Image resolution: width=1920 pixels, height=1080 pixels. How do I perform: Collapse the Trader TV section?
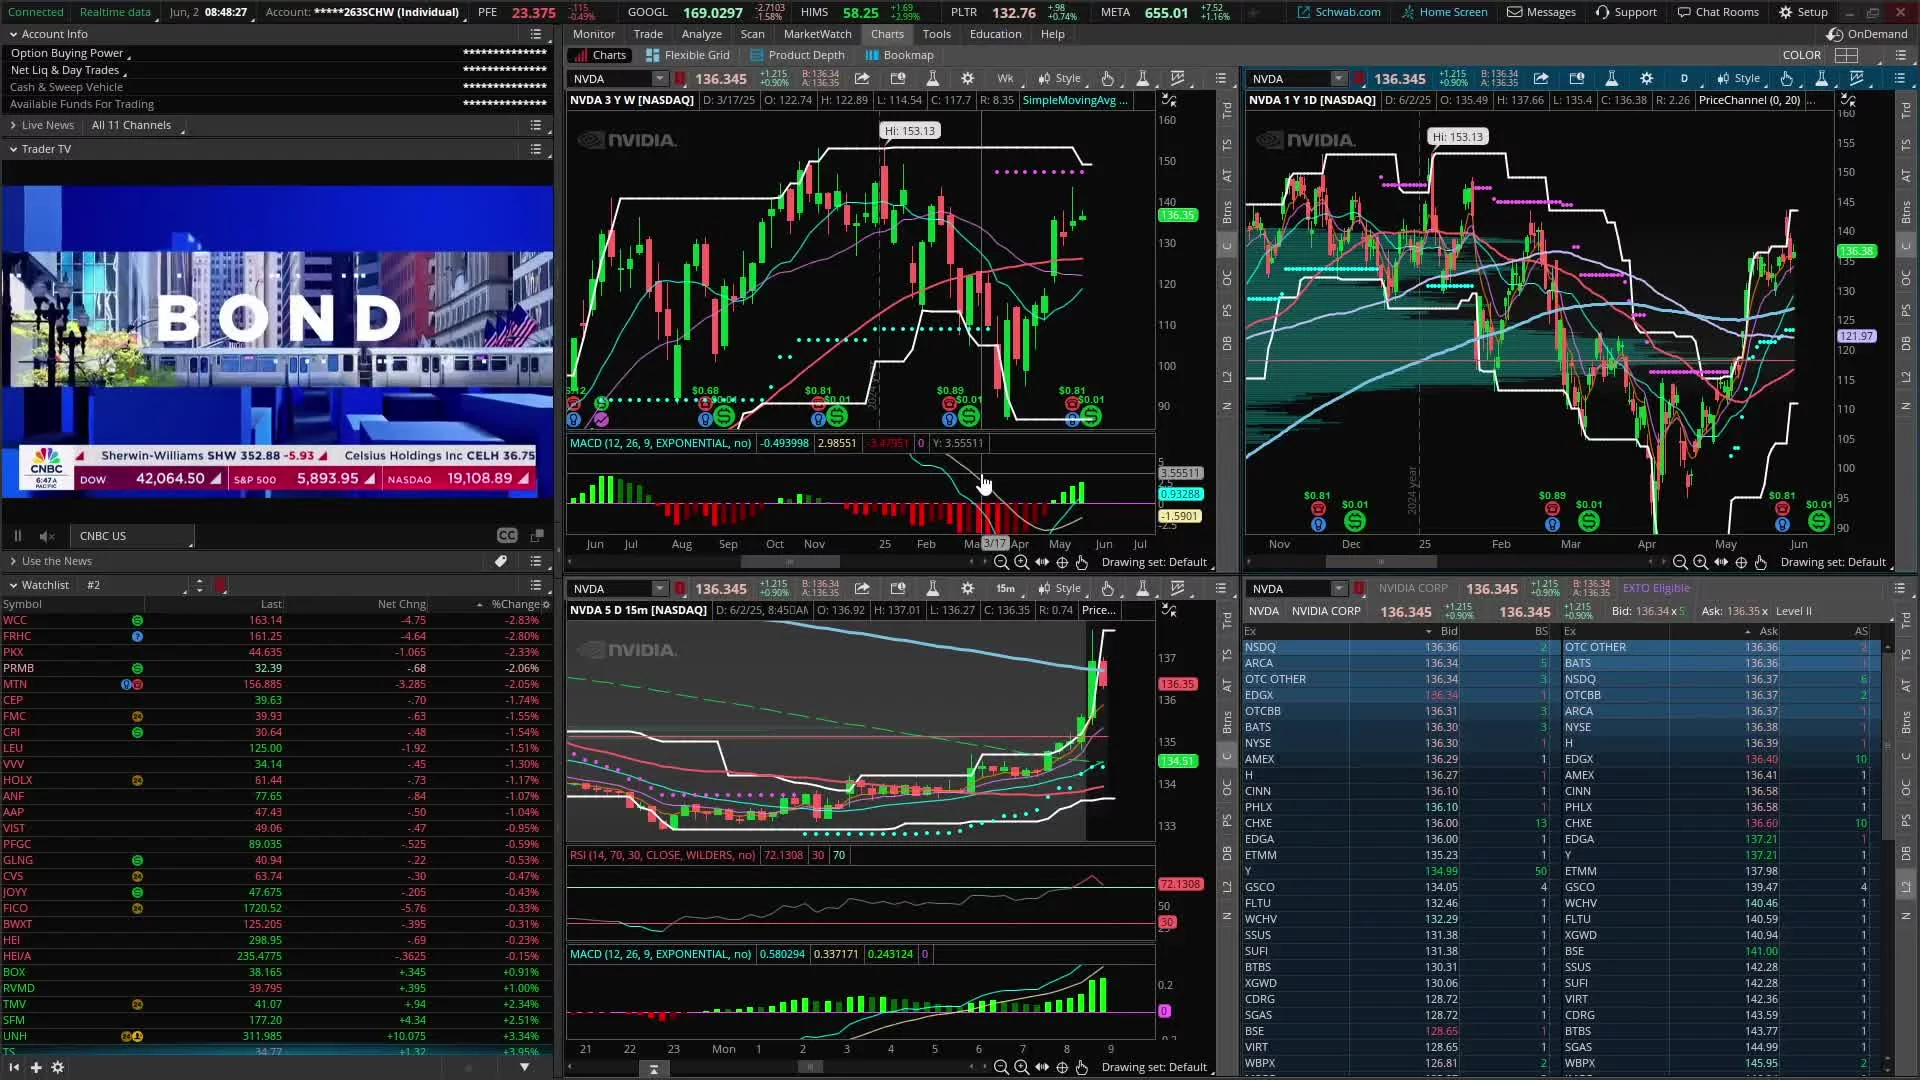tap(14, 149)
